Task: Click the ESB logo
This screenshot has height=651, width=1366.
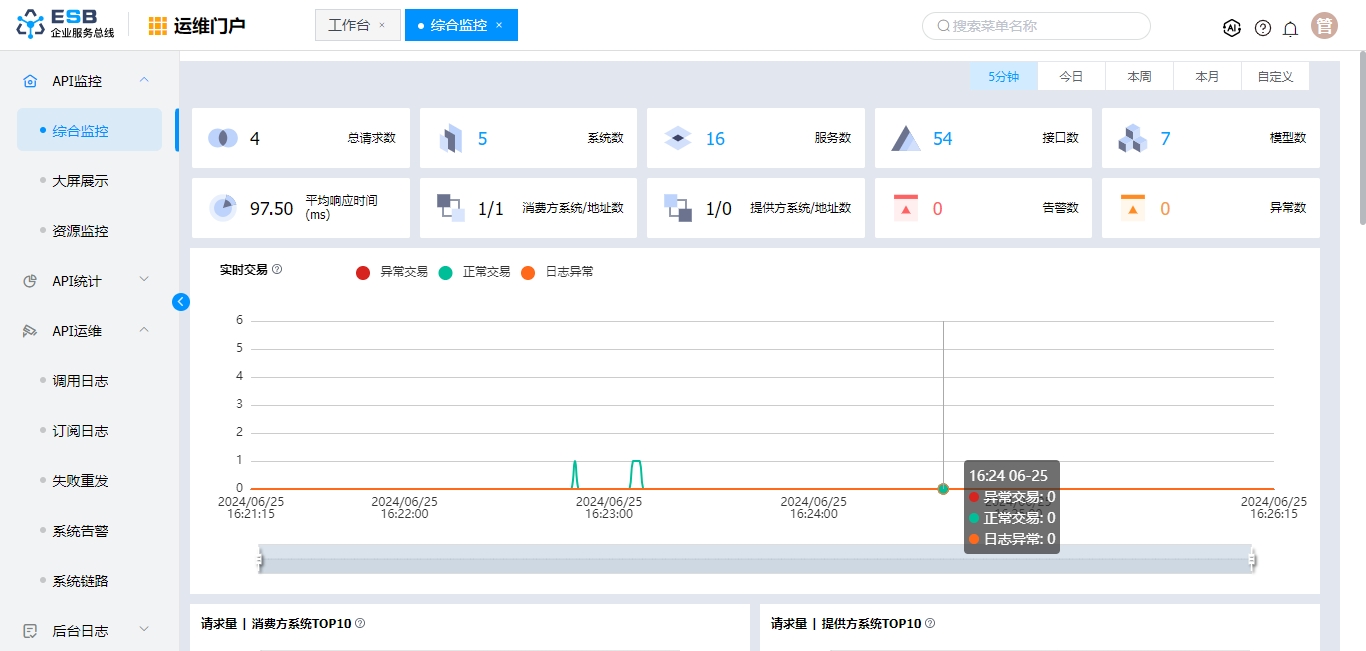Action: tap(66, 24)
